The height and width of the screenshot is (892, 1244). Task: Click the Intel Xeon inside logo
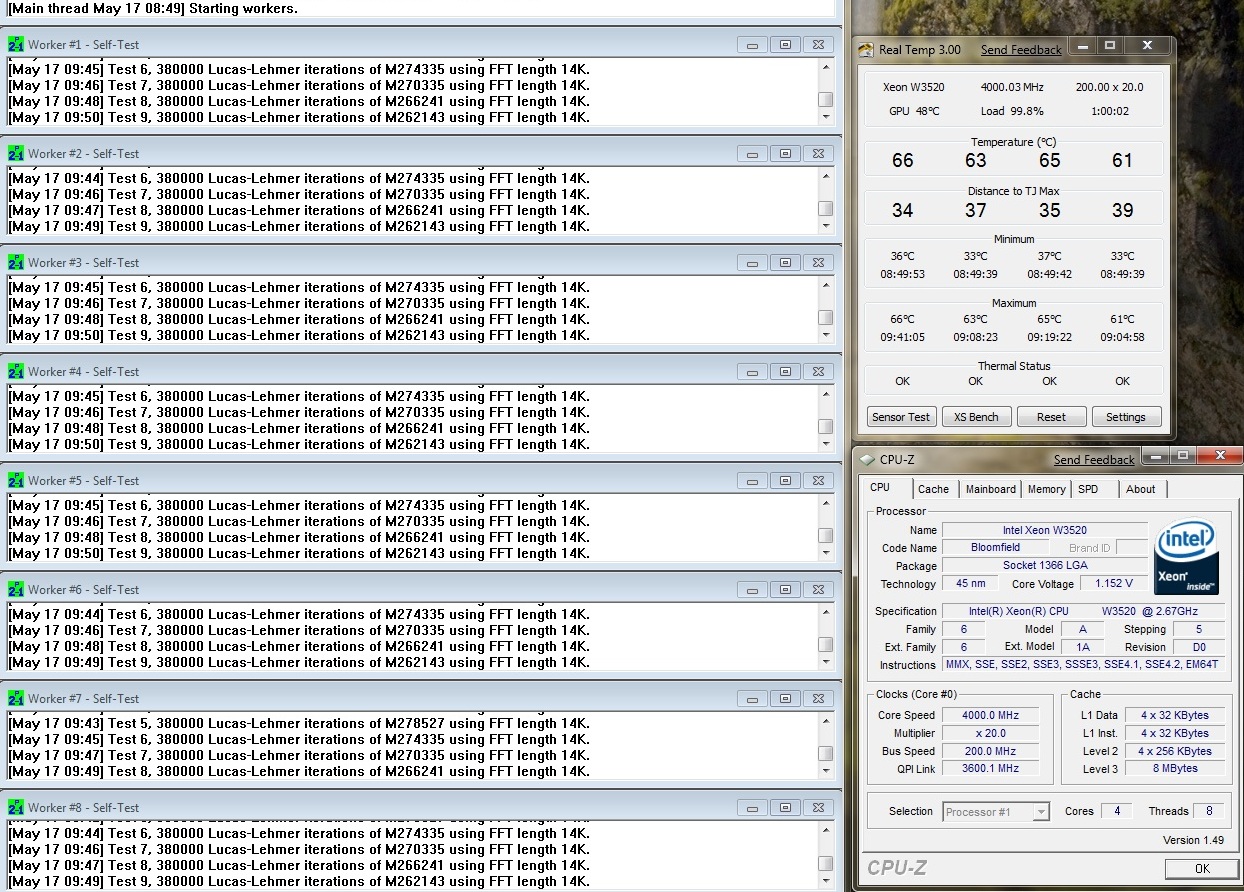click(1186, 558)
